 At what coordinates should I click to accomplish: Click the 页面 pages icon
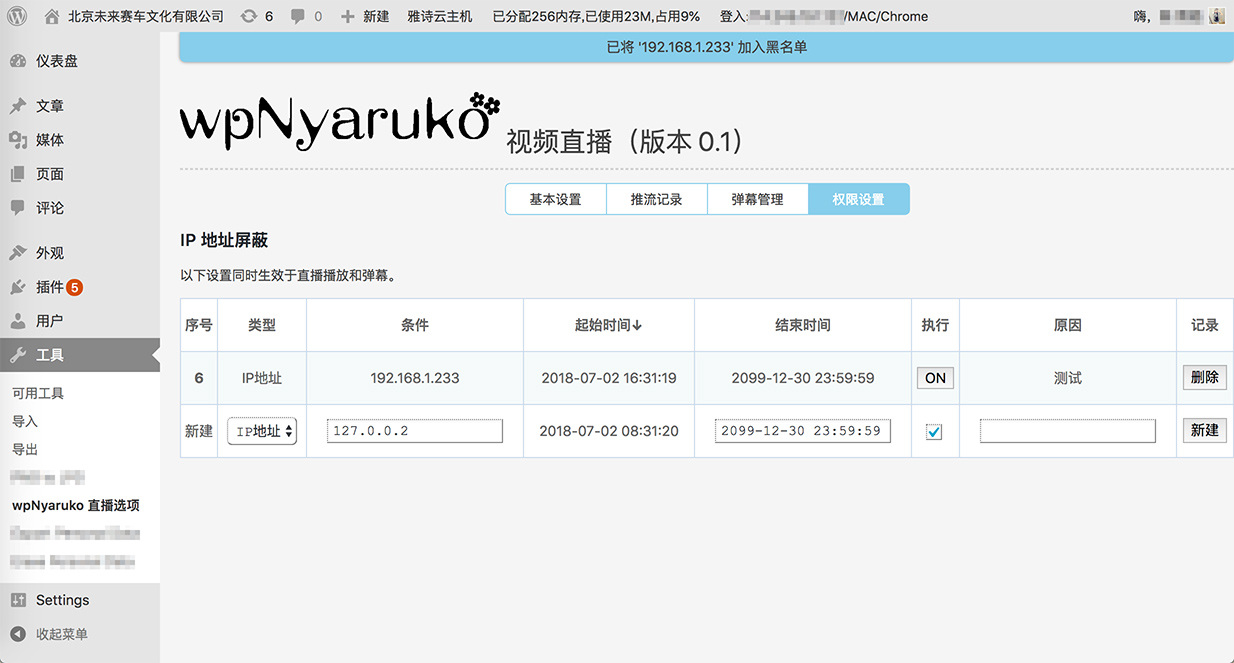click(18, 174)
